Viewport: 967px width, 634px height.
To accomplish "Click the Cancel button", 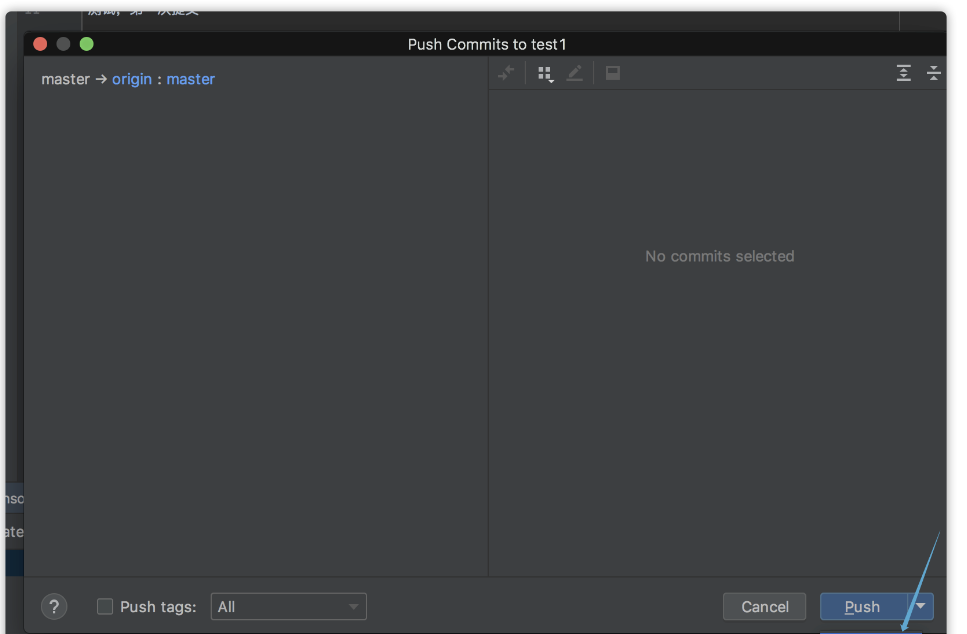I will [765, 606].
